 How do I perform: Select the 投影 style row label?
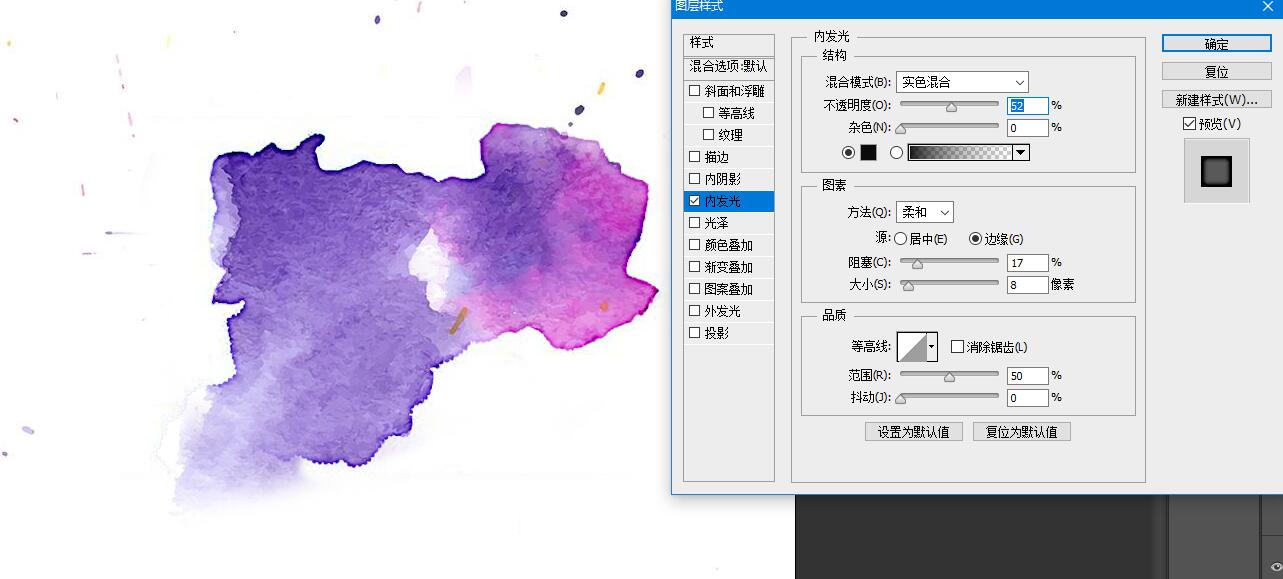pyautogui.click(x=716, y=333)
